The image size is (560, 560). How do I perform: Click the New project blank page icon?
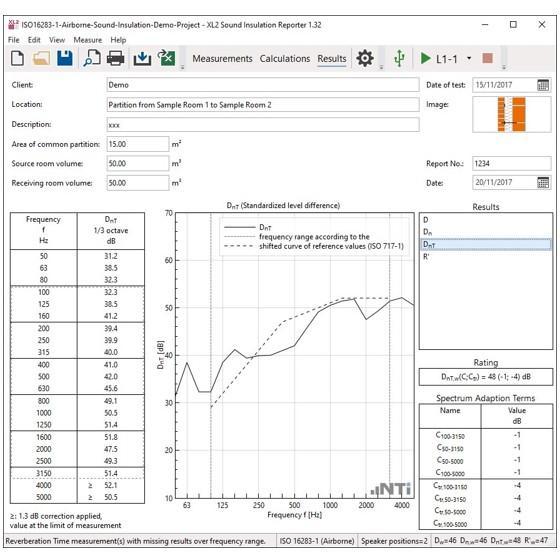[x=18, y=58]
